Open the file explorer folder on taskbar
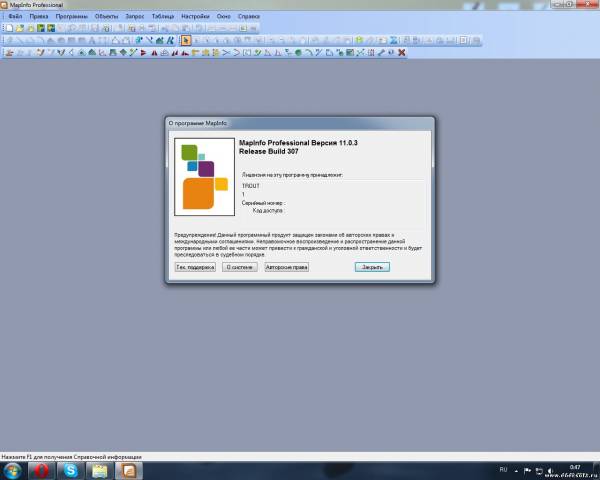This screenshot has width=600, height=480. pyautogui.click(x=99, y=471)
